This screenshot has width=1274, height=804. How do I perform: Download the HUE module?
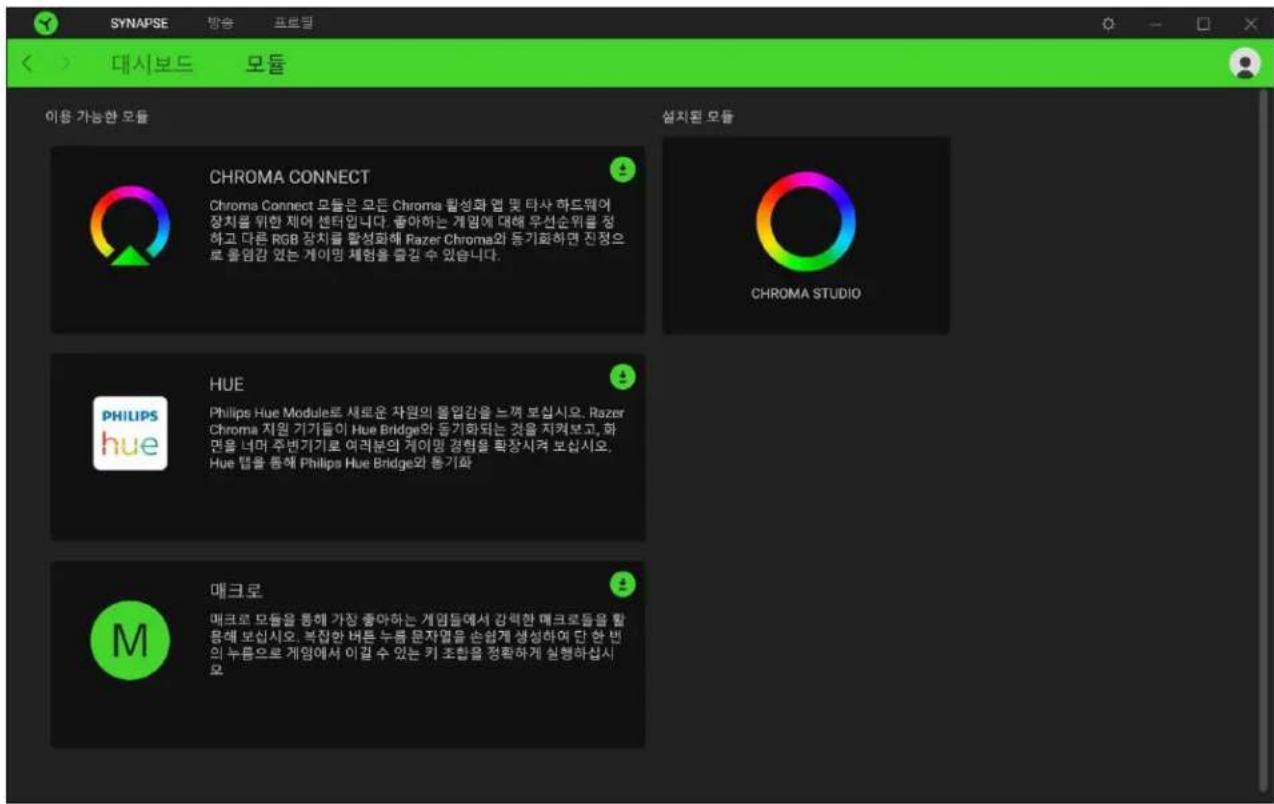click(x=623, y=377)
